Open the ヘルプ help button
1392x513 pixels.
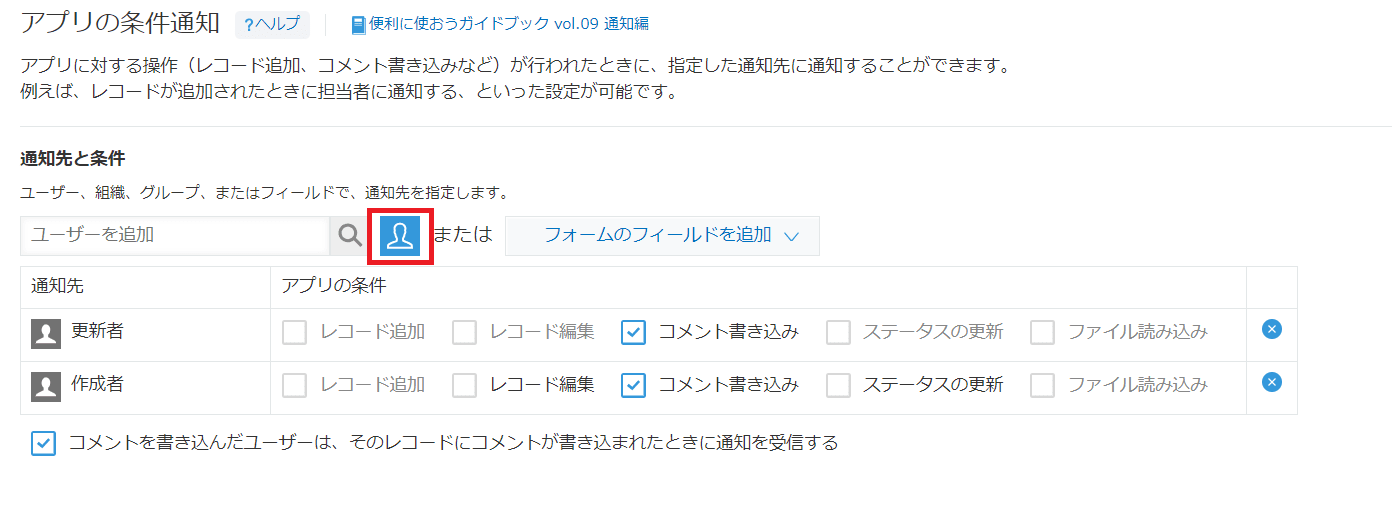point(272,24)
